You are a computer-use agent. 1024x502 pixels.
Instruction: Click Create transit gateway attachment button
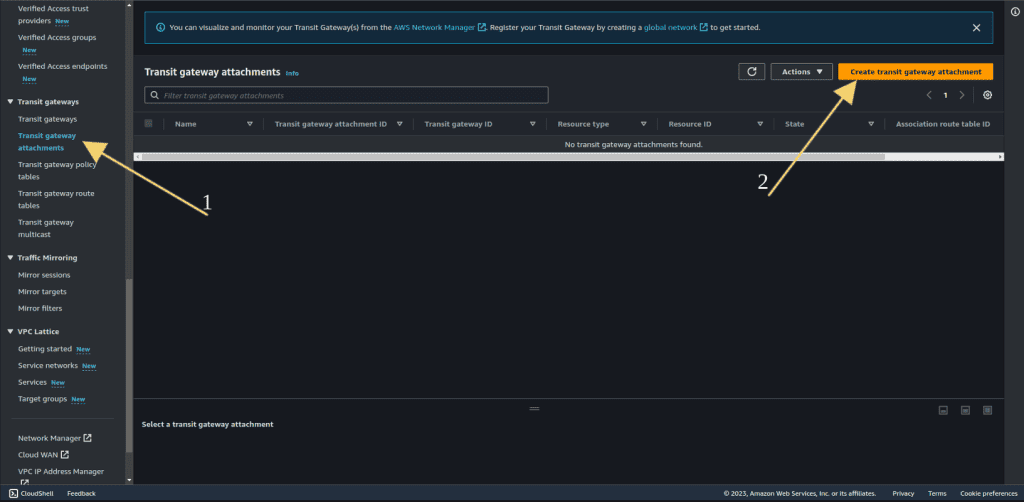915,72
